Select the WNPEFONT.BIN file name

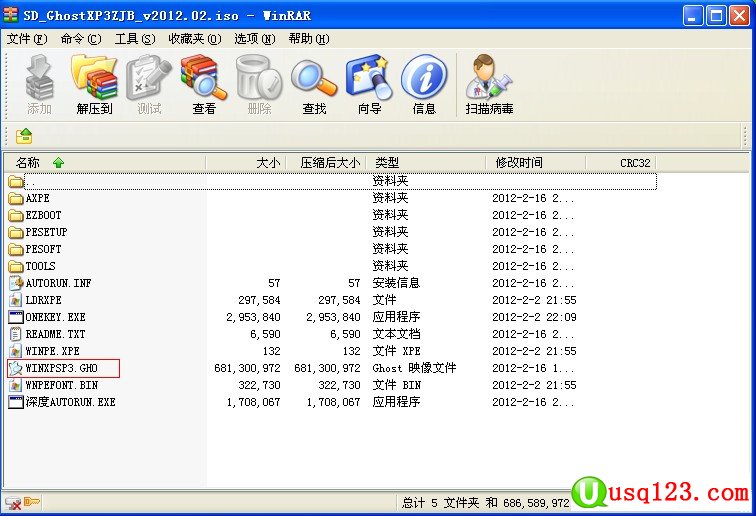click(x=62, y=385)
